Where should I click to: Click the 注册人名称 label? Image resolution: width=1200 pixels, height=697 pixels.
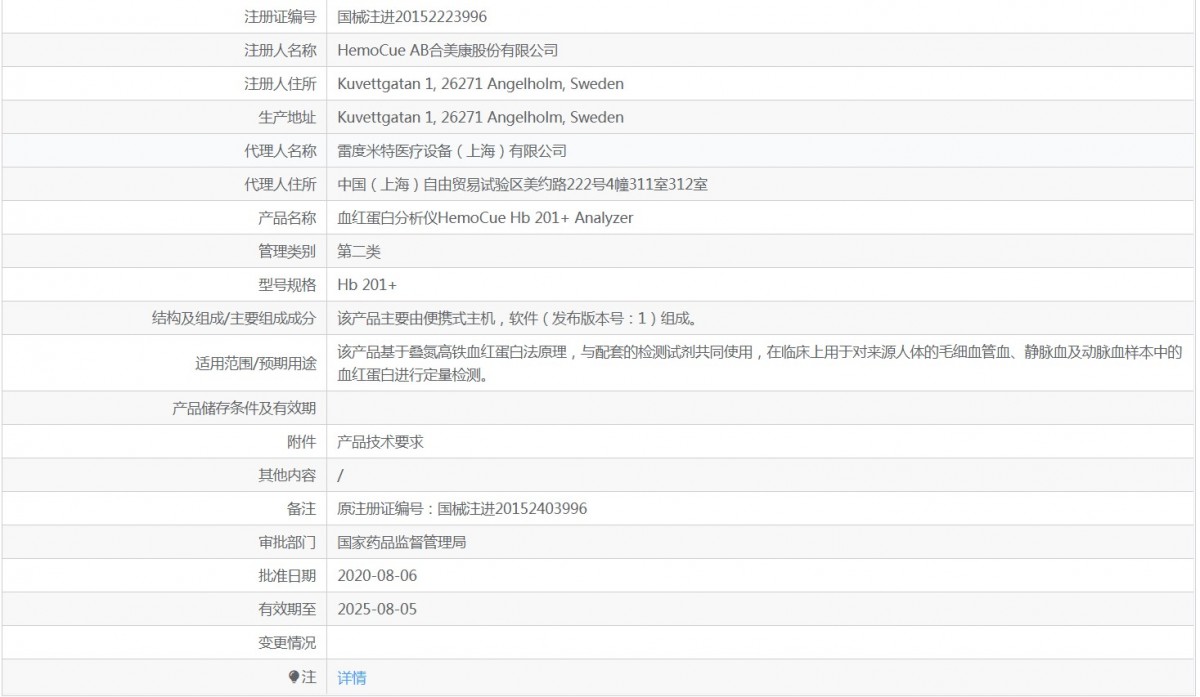(x=280, y=50)
